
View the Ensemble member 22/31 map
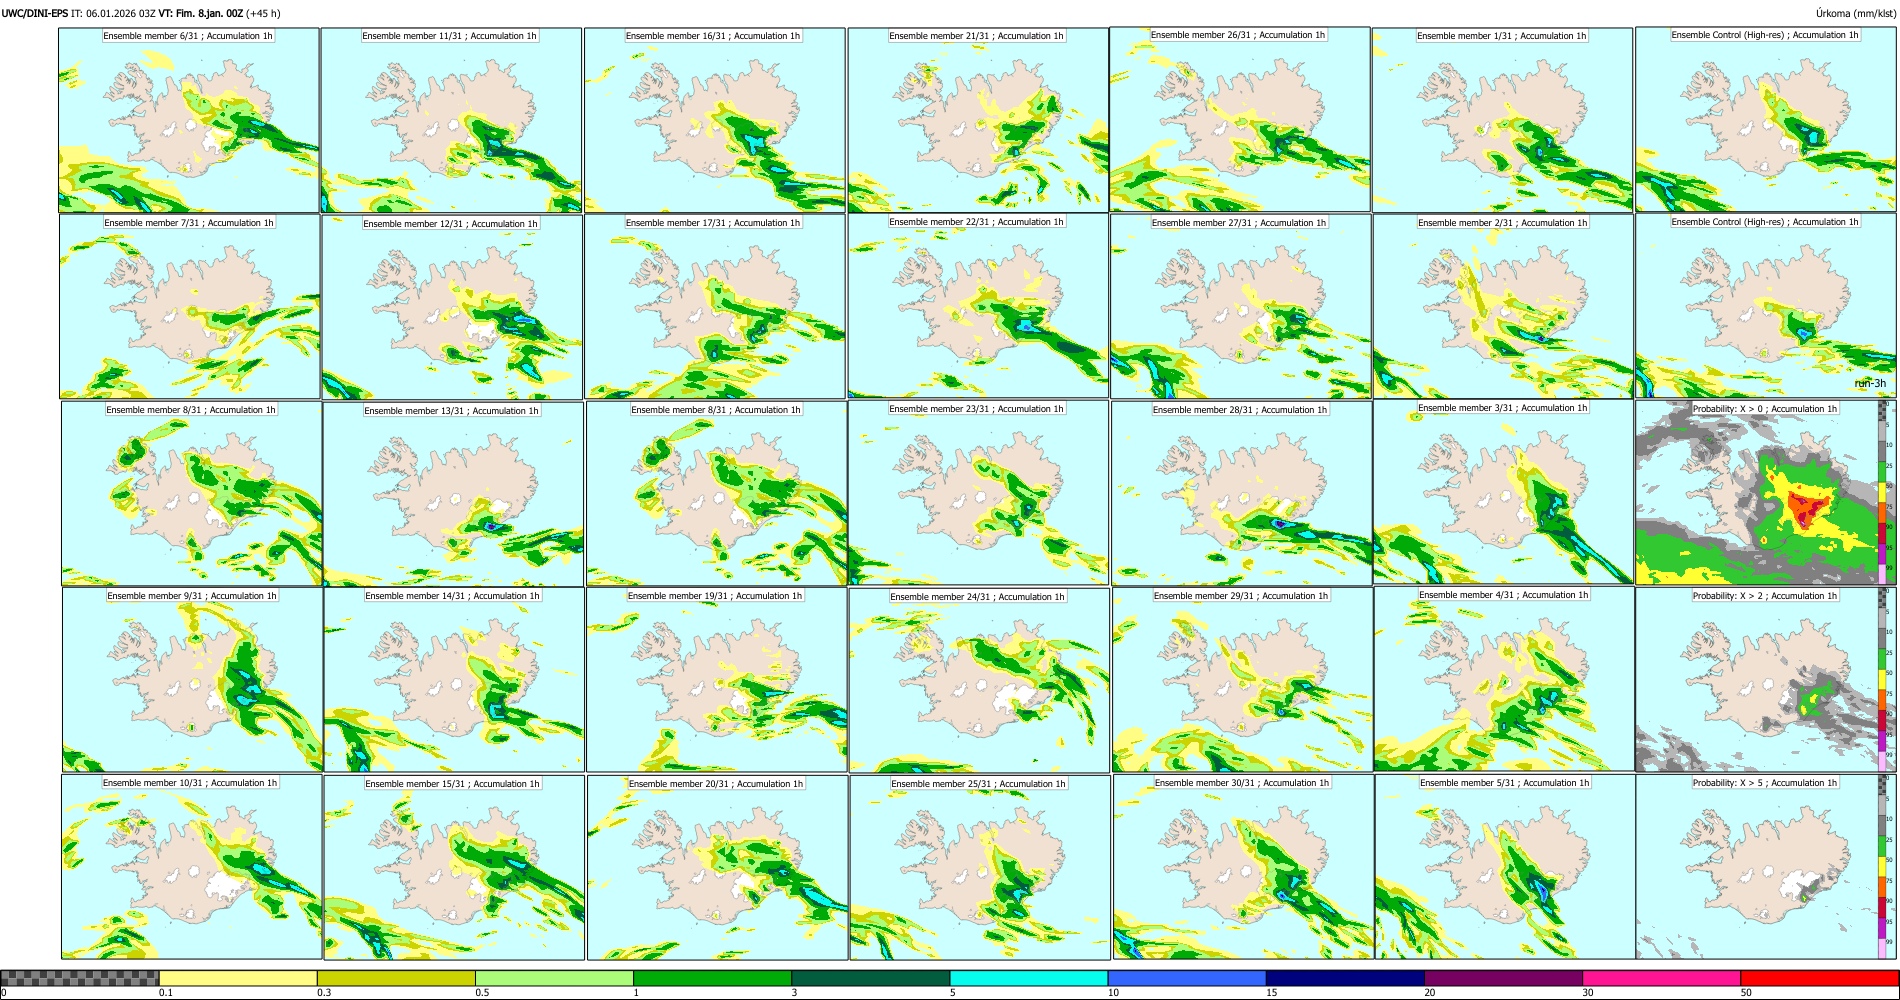[978, 306]
